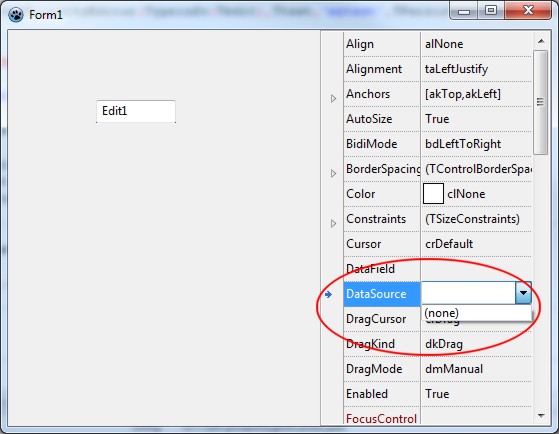Expand the Constraints property
This screenshot has height=434, width=559.
[333, 223]
